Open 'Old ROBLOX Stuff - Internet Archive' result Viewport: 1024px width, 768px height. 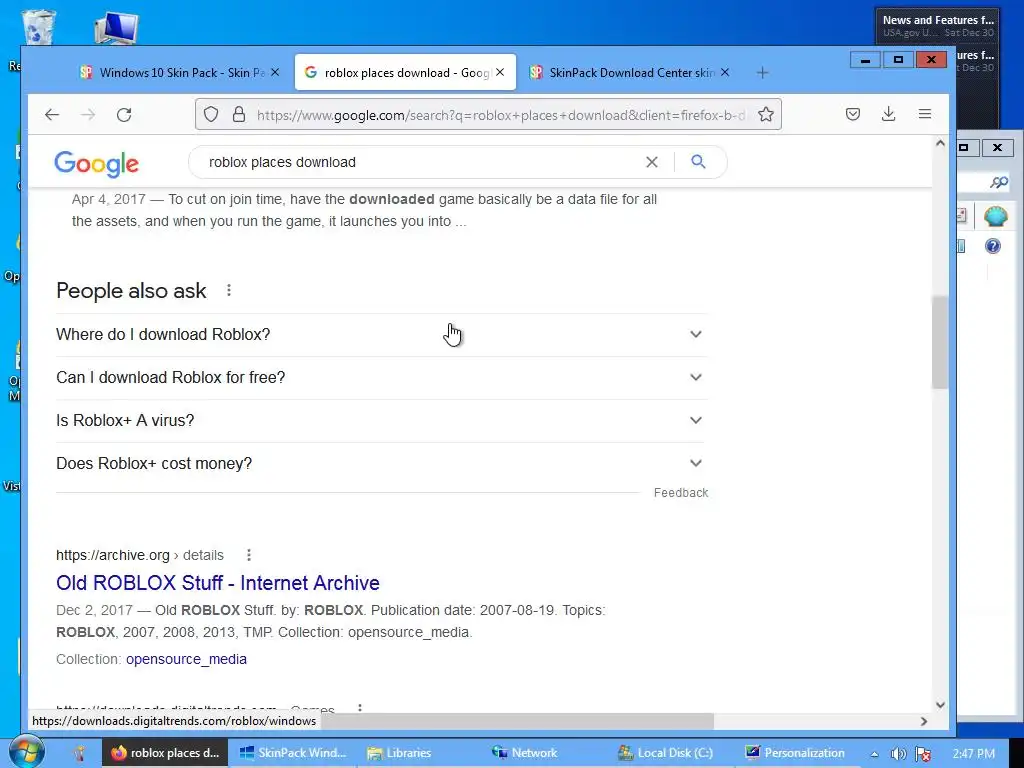click(x=218, y=583)
